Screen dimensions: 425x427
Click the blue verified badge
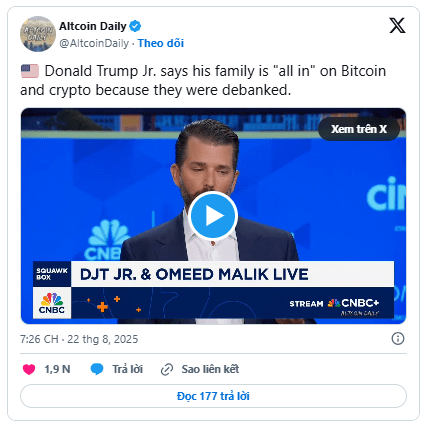click(135, 26)
